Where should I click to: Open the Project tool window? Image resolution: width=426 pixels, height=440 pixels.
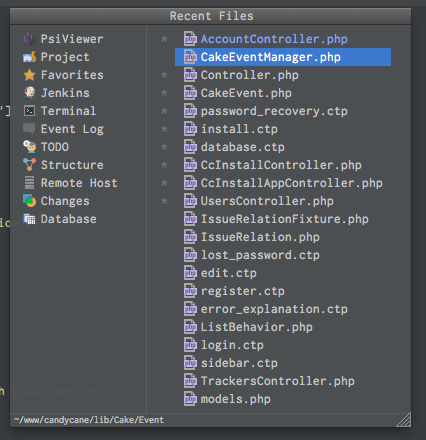(65, 57)
